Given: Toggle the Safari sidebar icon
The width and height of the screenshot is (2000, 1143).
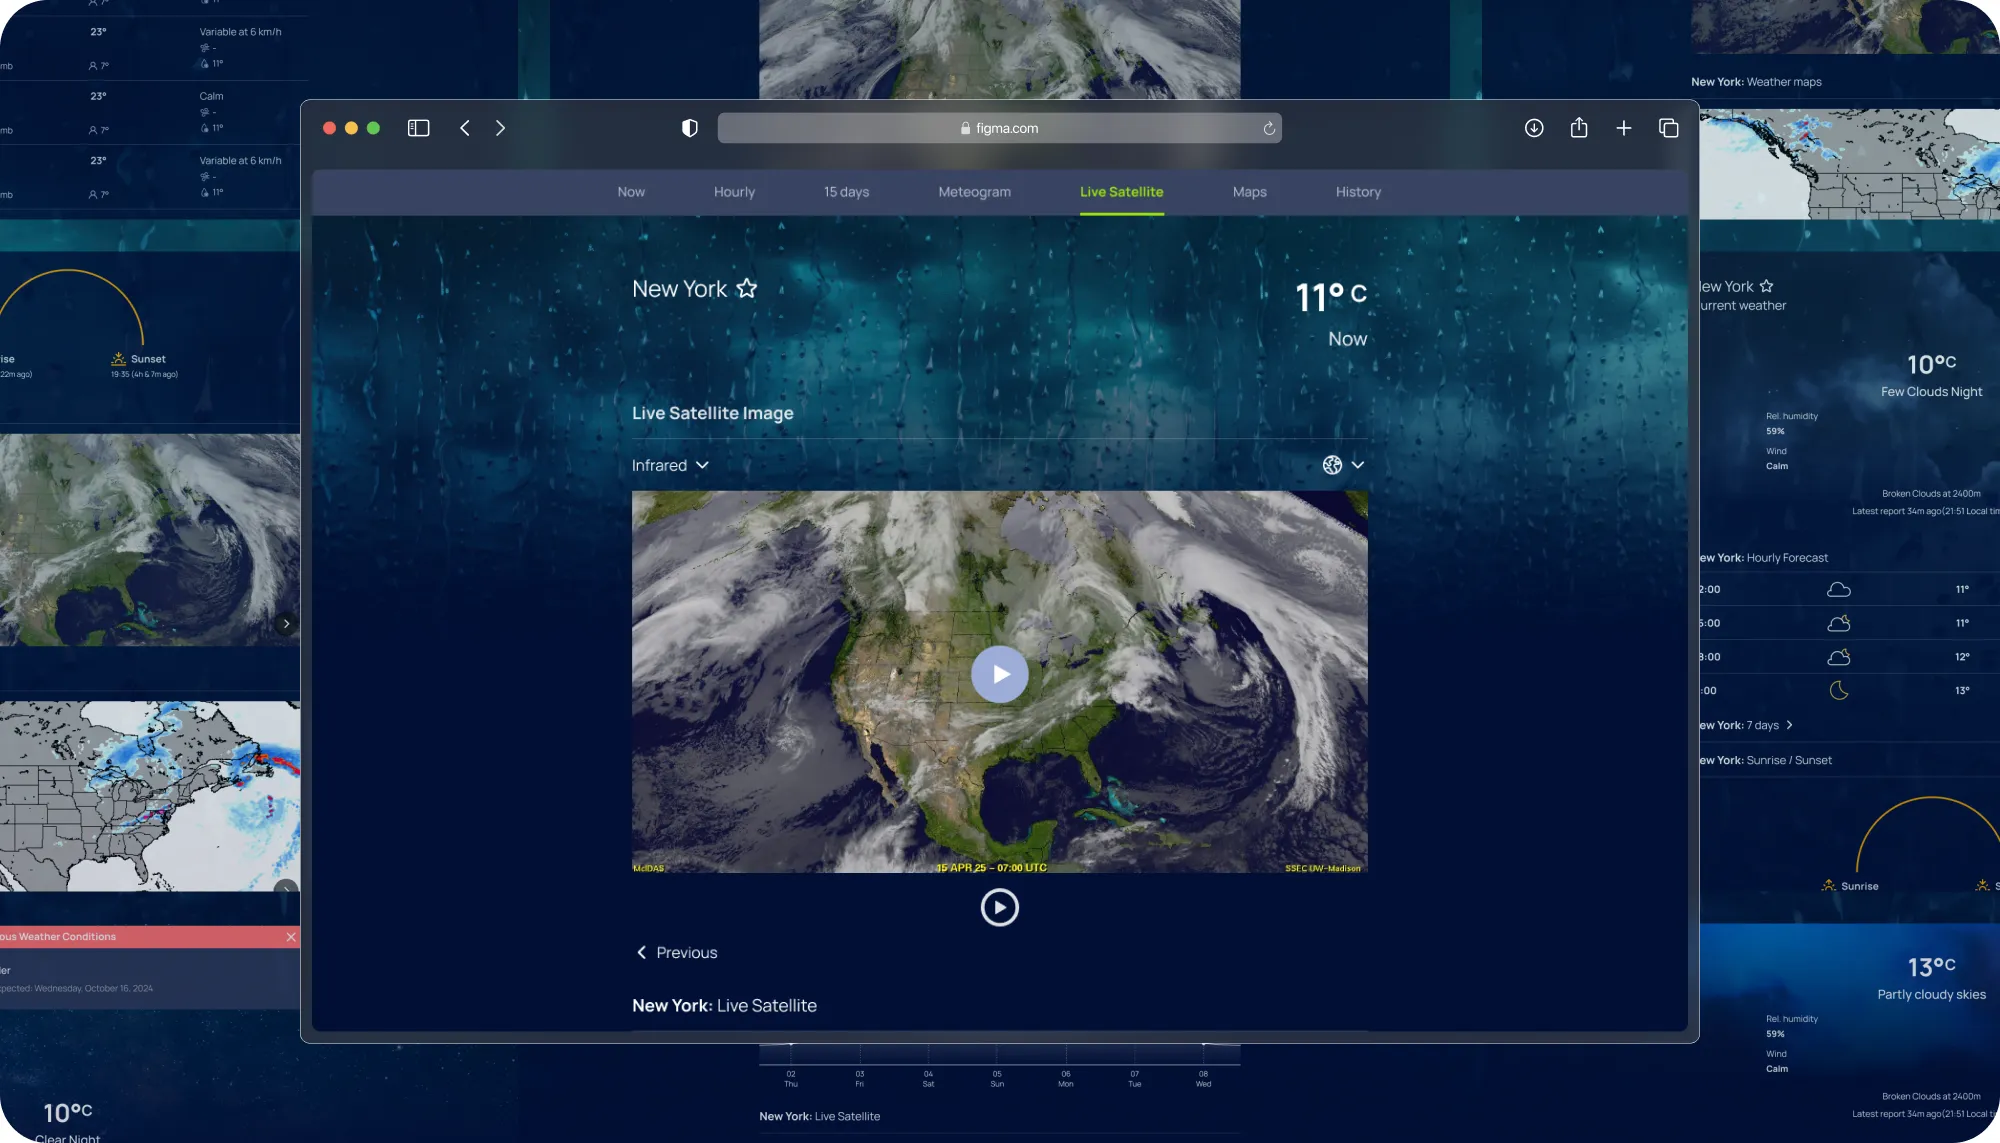Looking at the screenshot, I should pos(418,128).
